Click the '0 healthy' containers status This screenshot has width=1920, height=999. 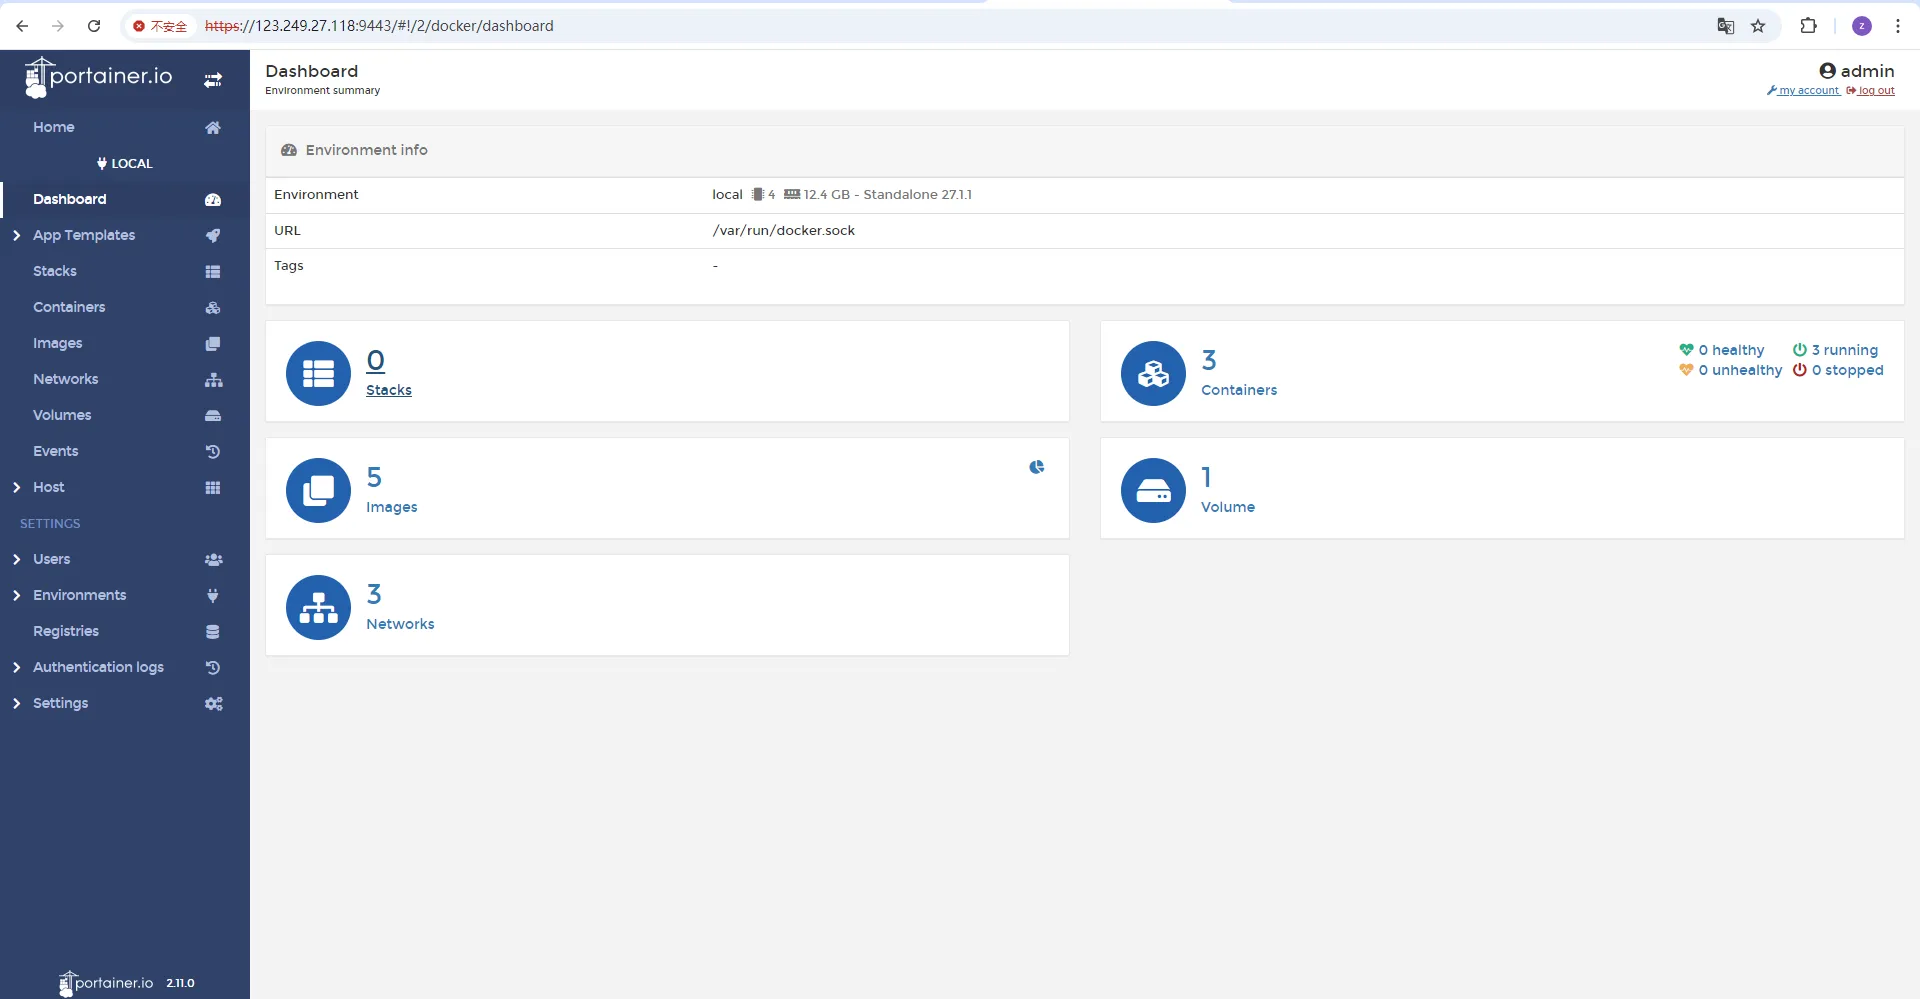pyautogui.click(x=1722, y=351)
